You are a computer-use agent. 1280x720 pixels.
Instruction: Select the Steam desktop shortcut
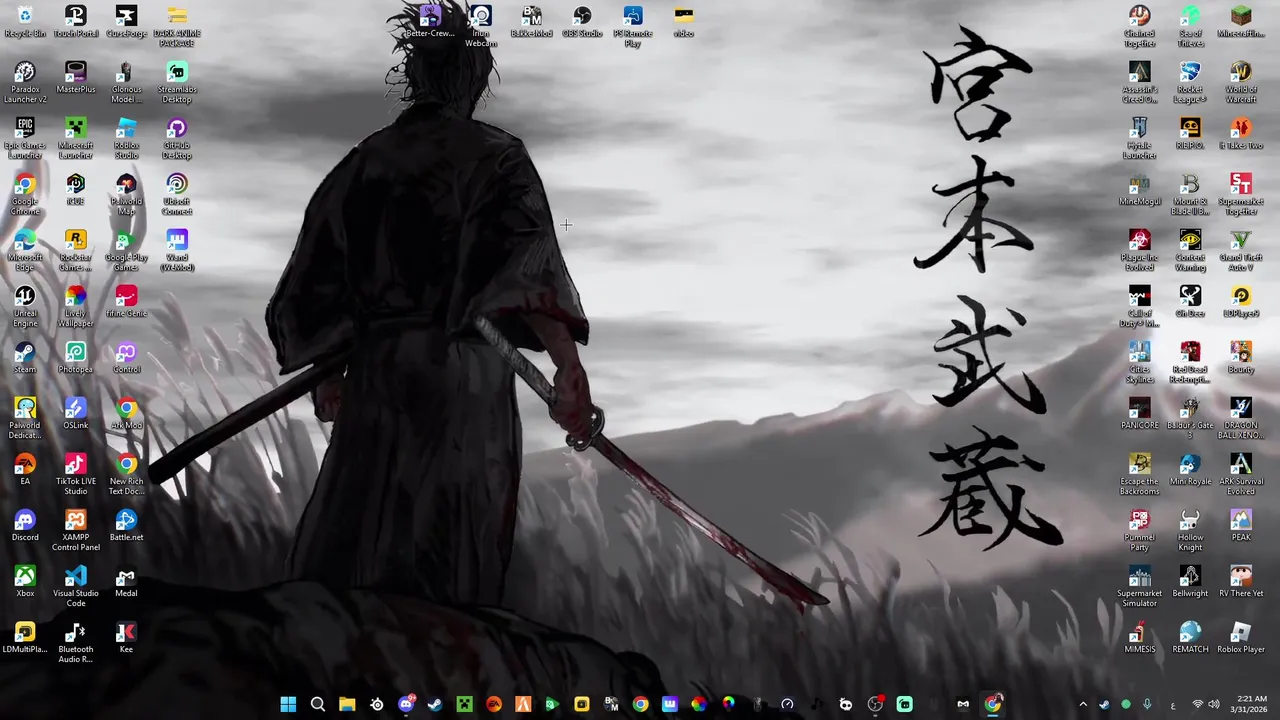(x=25, y=357)
